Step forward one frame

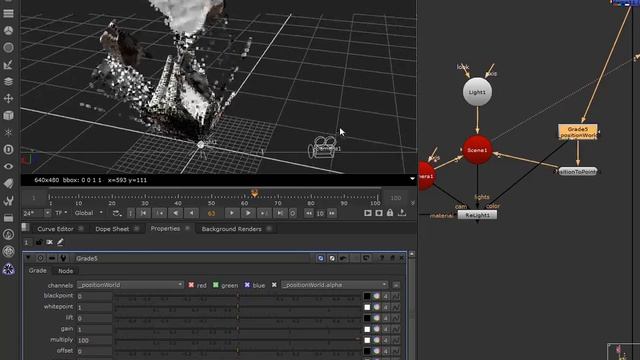point(232,213)
